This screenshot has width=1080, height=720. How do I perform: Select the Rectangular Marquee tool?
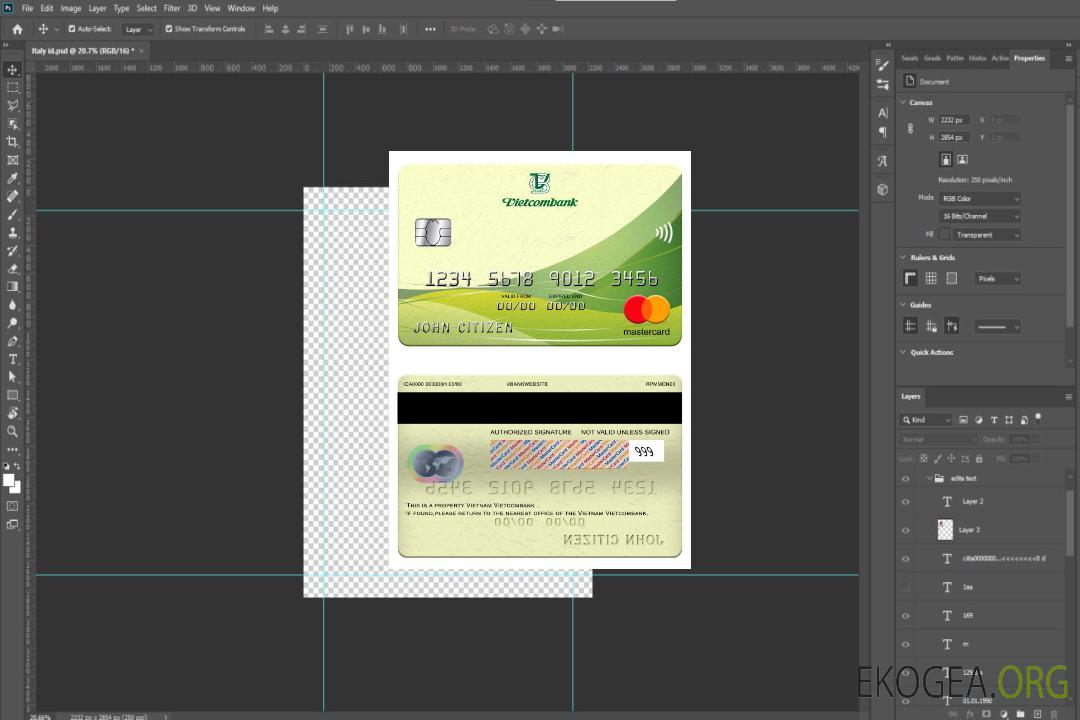12,88
